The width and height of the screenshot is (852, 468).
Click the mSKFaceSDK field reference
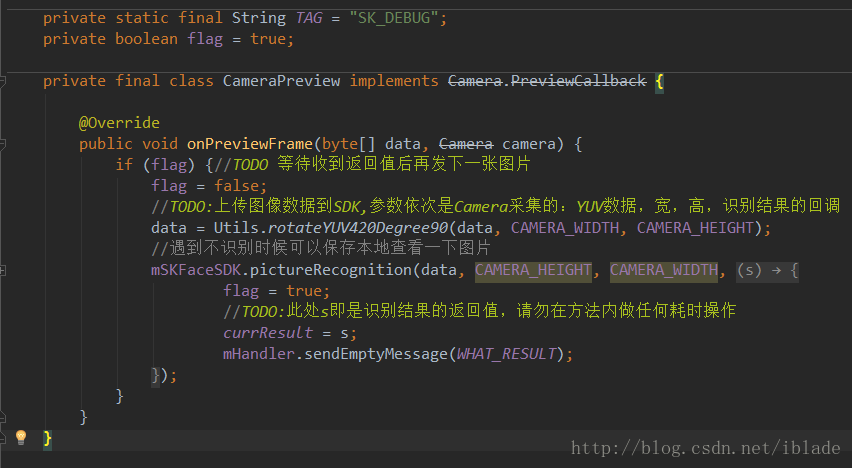[196, 270]
